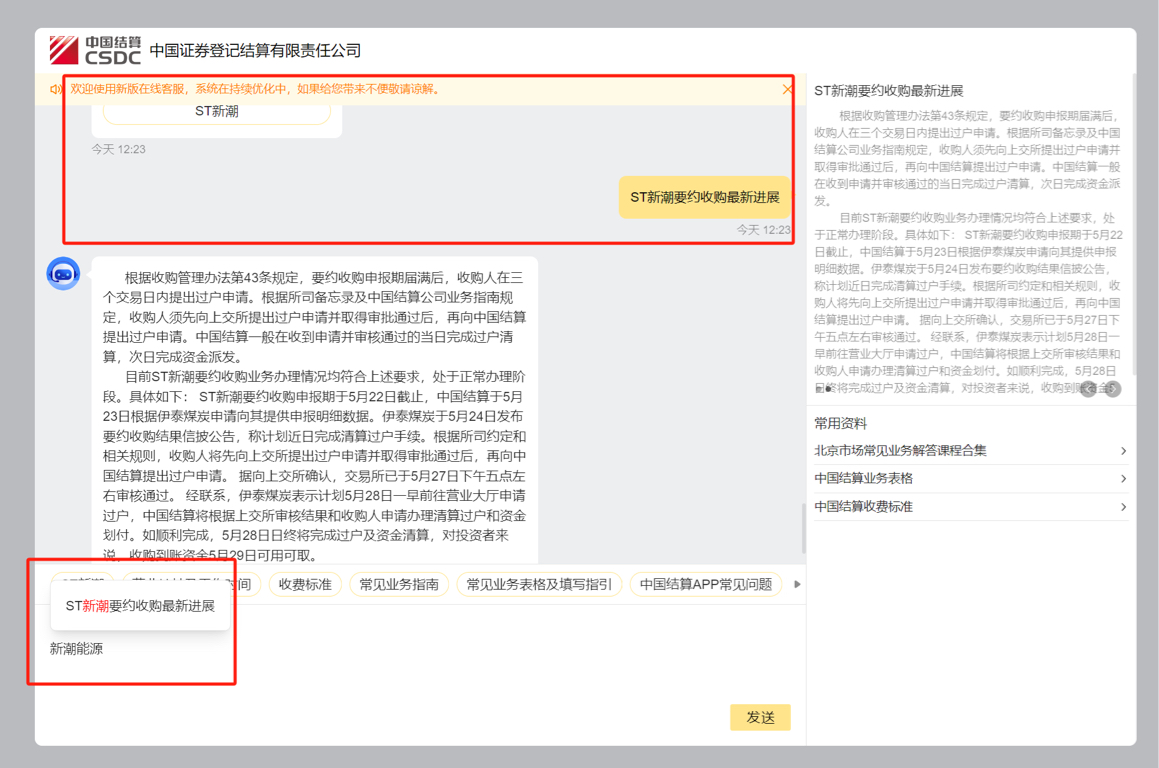Click the speaker icon in the notice bar
Screen dimensions: 1159x768
click(55, 89)
